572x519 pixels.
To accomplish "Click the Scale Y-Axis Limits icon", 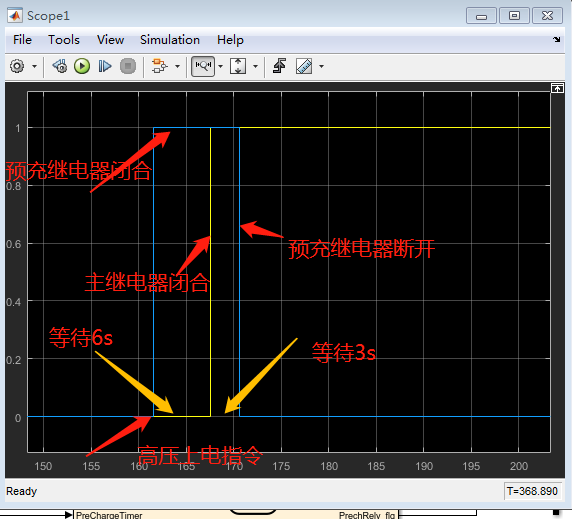I will tap(238, 66).
